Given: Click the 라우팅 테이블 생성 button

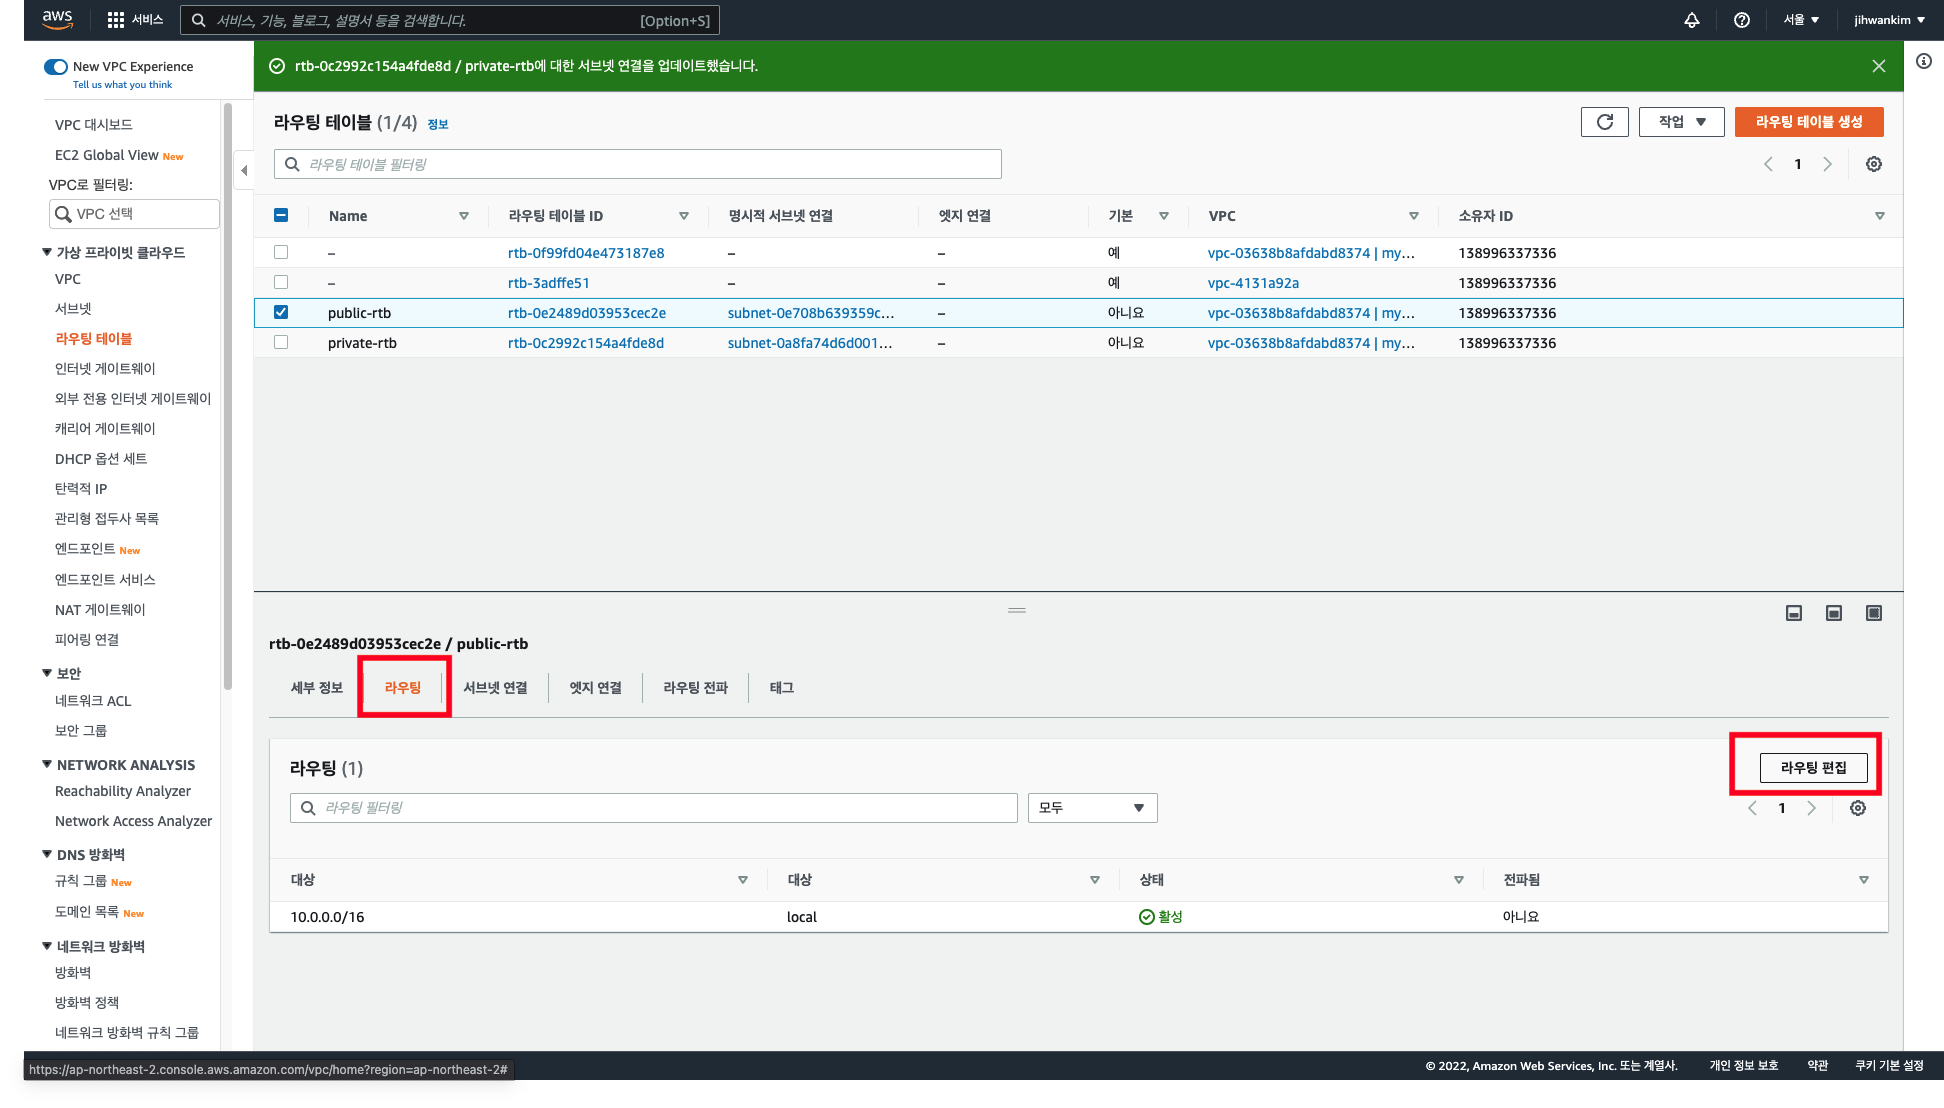Looking at the screenshot, I should click(1809, 122).
